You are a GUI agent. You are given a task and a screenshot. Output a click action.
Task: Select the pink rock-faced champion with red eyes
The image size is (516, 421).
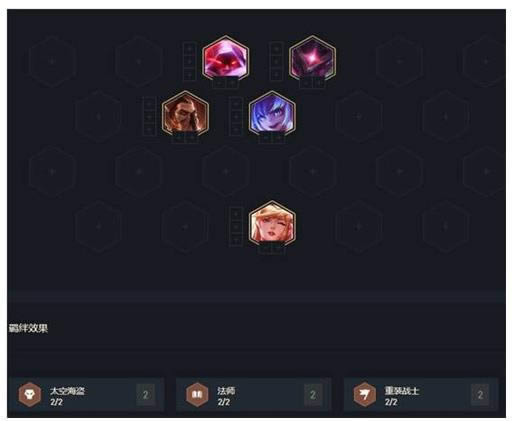tap(226, 59)
